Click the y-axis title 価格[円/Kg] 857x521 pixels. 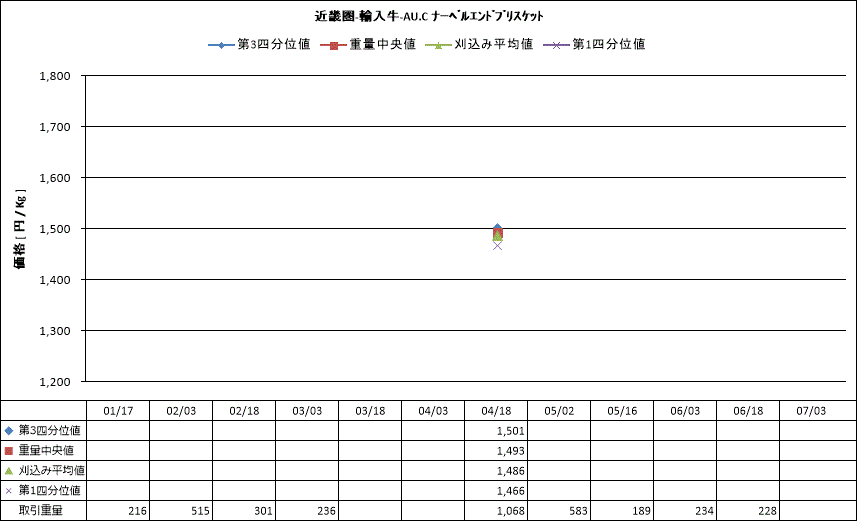pos(20,229)
